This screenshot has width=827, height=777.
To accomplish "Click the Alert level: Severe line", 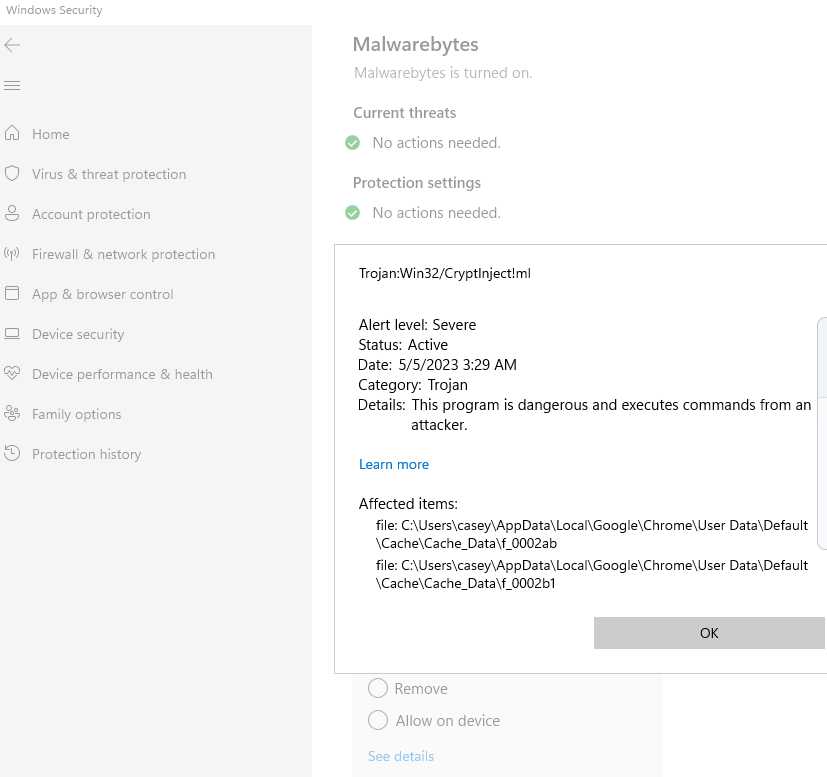I will point(417,325).
